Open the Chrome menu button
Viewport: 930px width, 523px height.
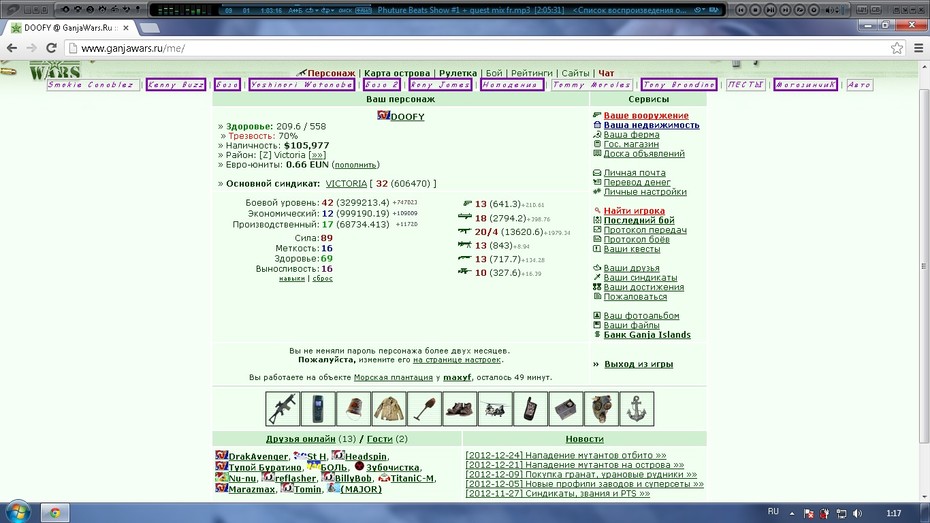918,48
